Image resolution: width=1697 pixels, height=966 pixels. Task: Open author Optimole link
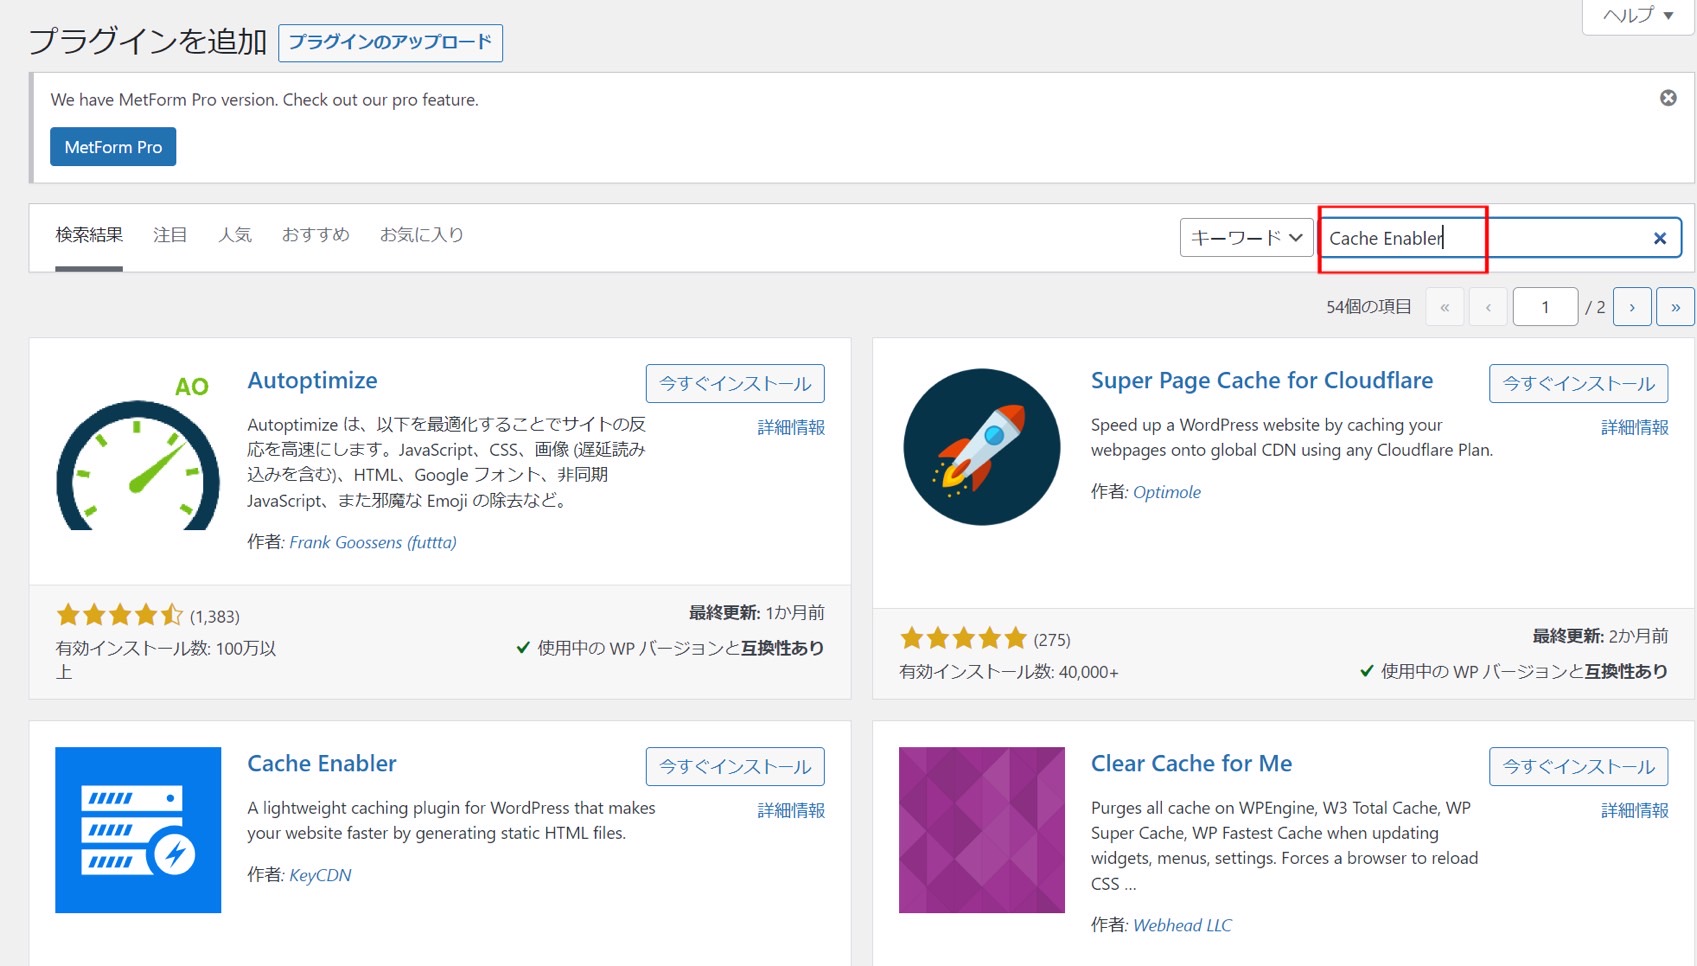coord(1167,492)
